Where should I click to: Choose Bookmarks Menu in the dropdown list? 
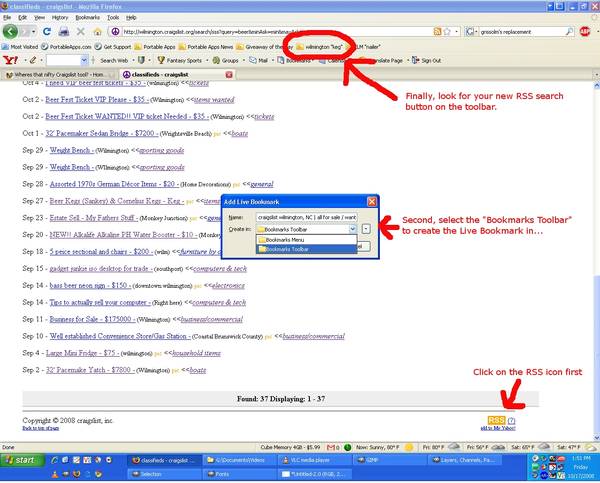coord(307,240)
